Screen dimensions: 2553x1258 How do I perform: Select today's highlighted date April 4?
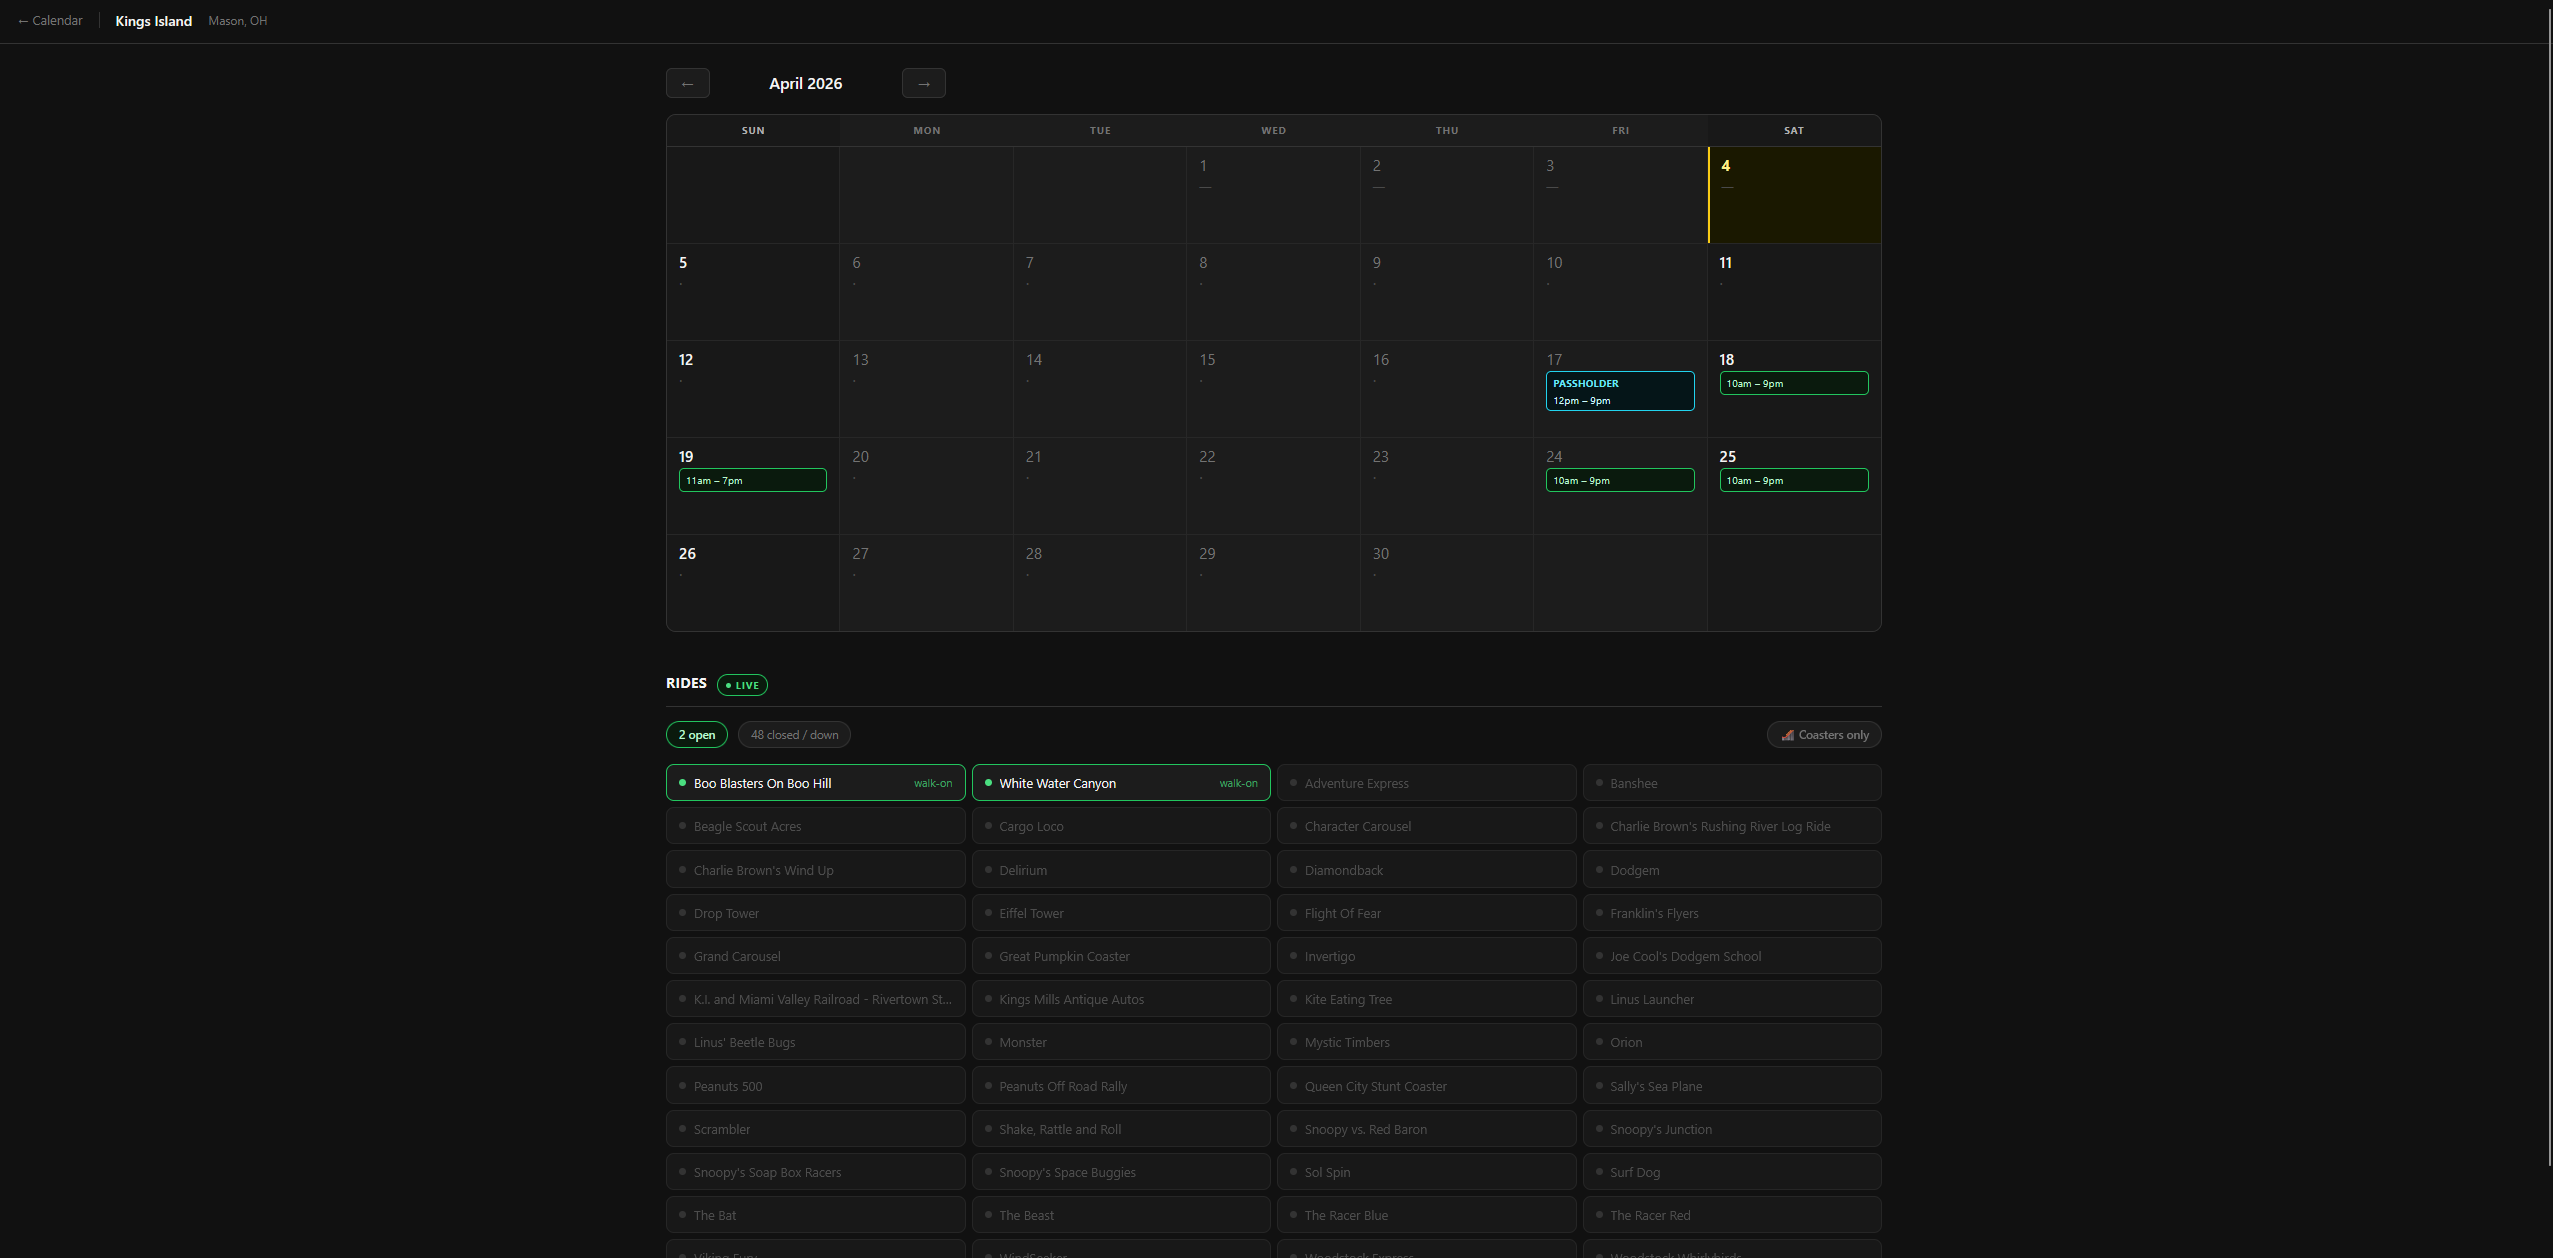pyautogui.click(x=1794, y=195)
